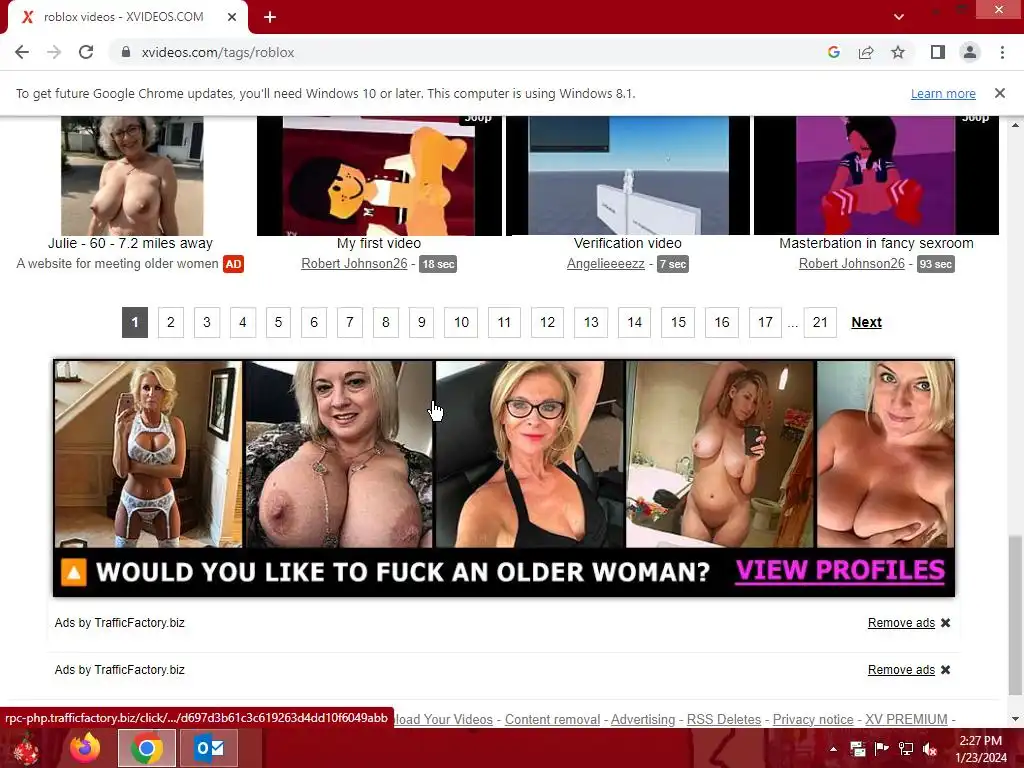This screenshot has height=768, width=1024.
Task: Click the vertical scrollbar thumb
Action: pos(1016,615)
